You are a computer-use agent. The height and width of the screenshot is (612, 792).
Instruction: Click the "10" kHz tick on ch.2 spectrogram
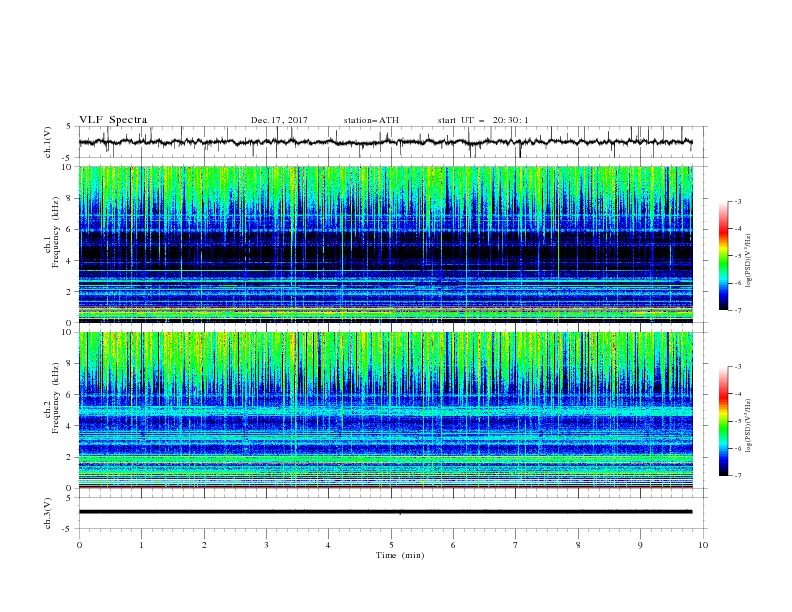tap(68, 332)
